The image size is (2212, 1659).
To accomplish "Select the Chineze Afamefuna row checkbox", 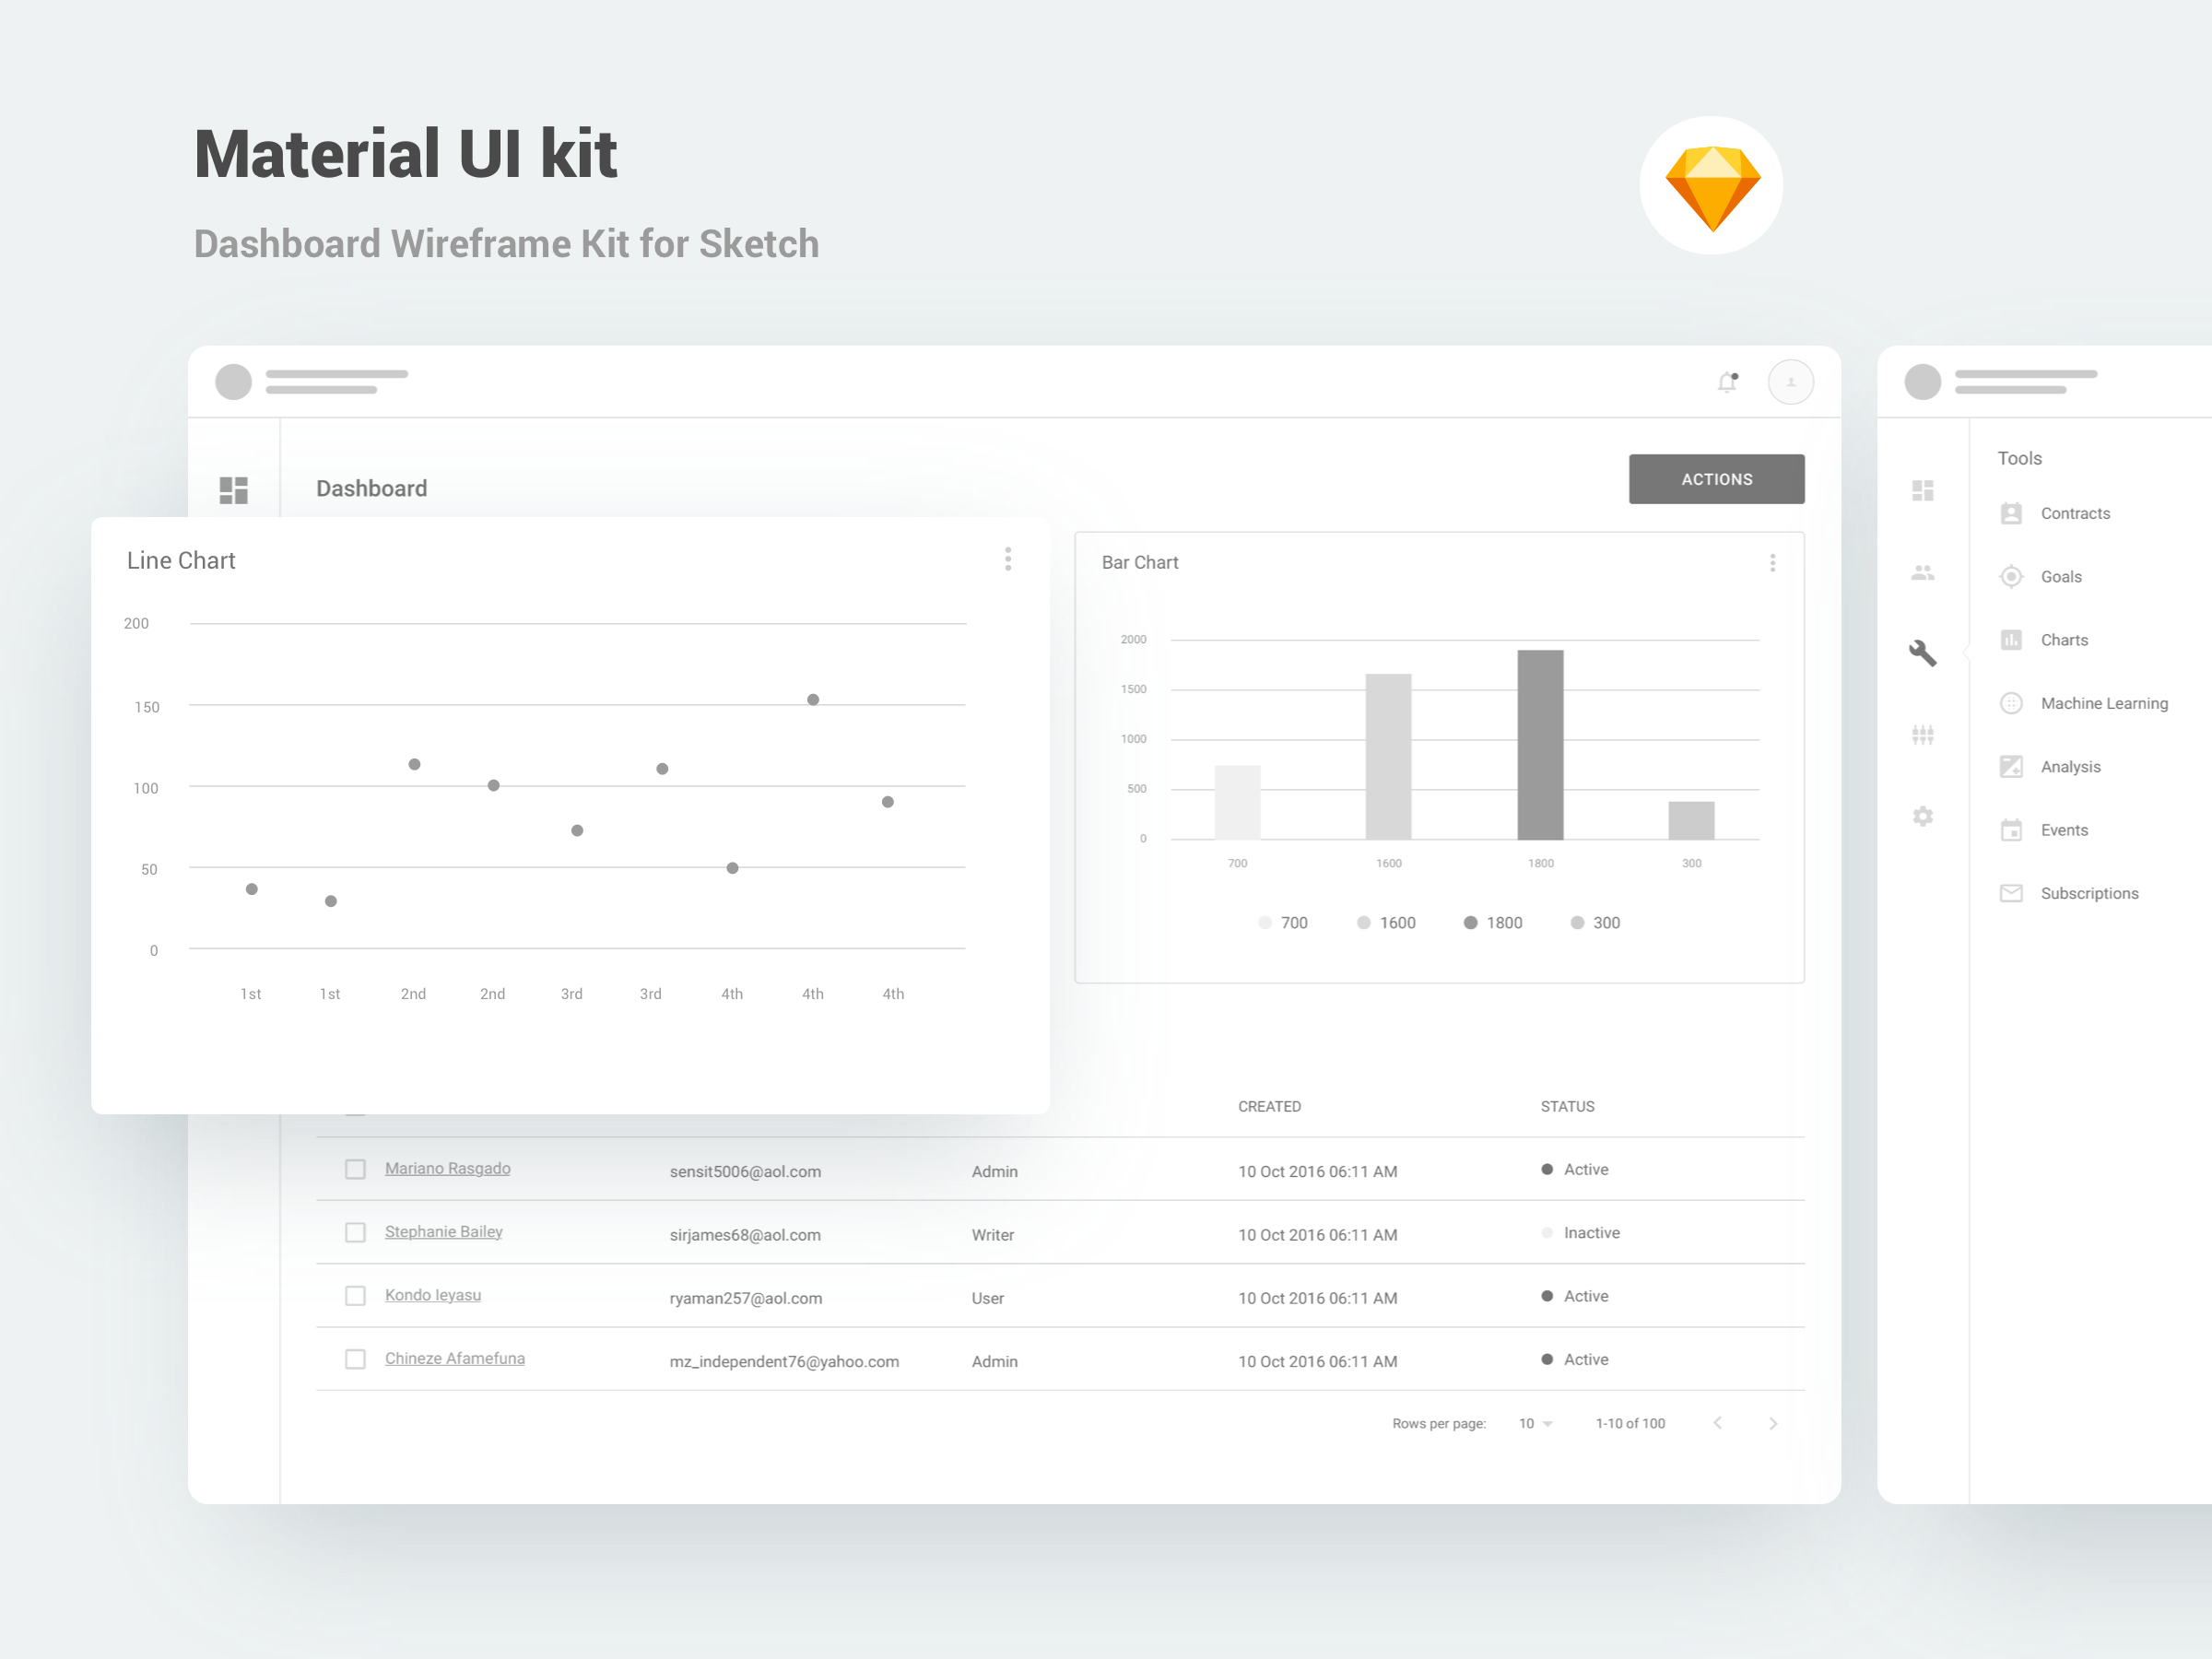I will tap(355, 1359).
